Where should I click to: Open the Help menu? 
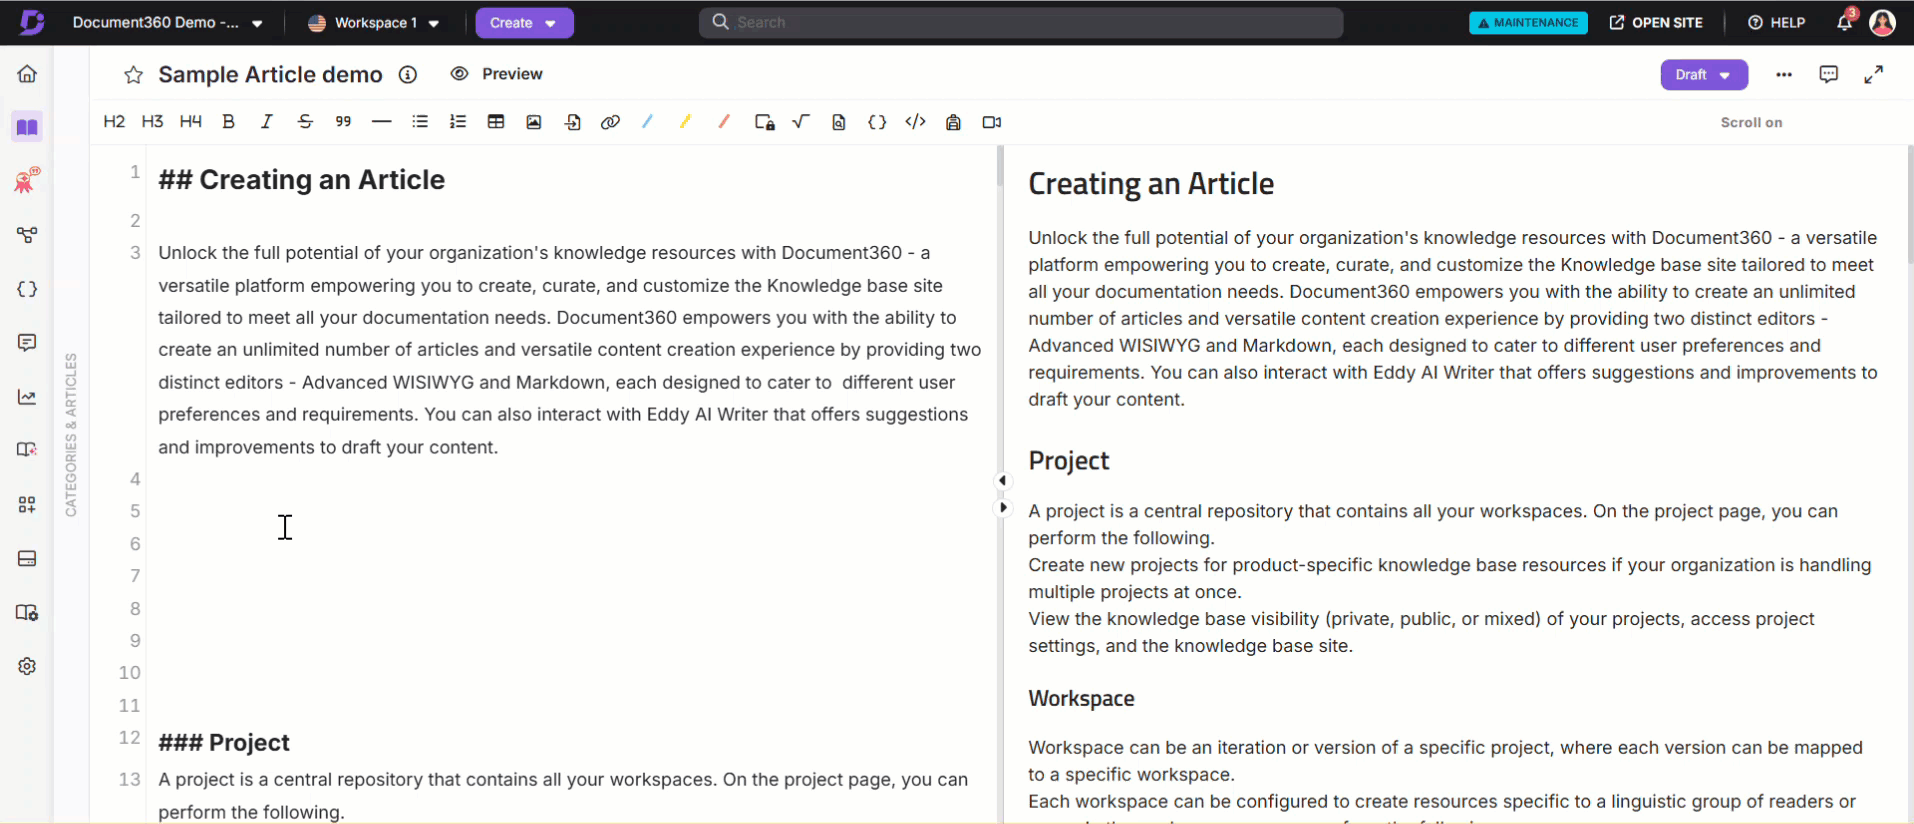1776,23
